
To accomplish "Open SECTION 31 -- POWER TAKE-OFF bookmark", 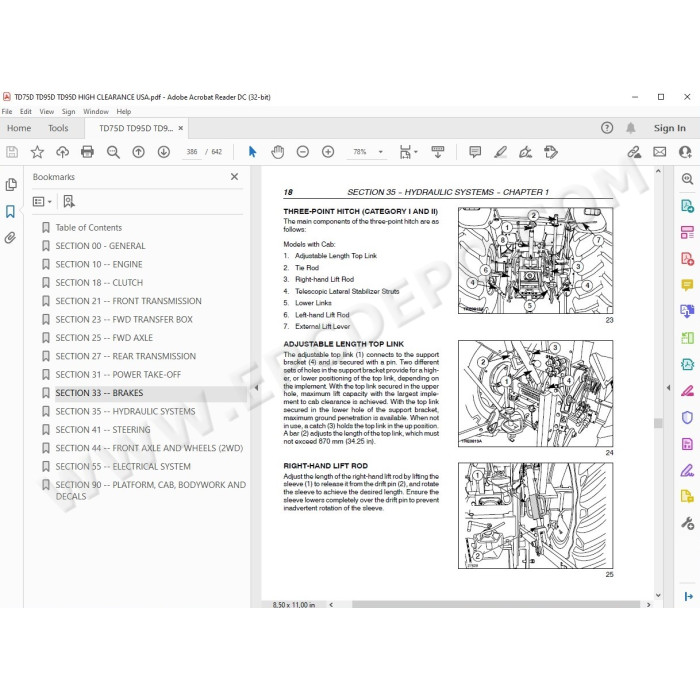I will click(118, 375).
